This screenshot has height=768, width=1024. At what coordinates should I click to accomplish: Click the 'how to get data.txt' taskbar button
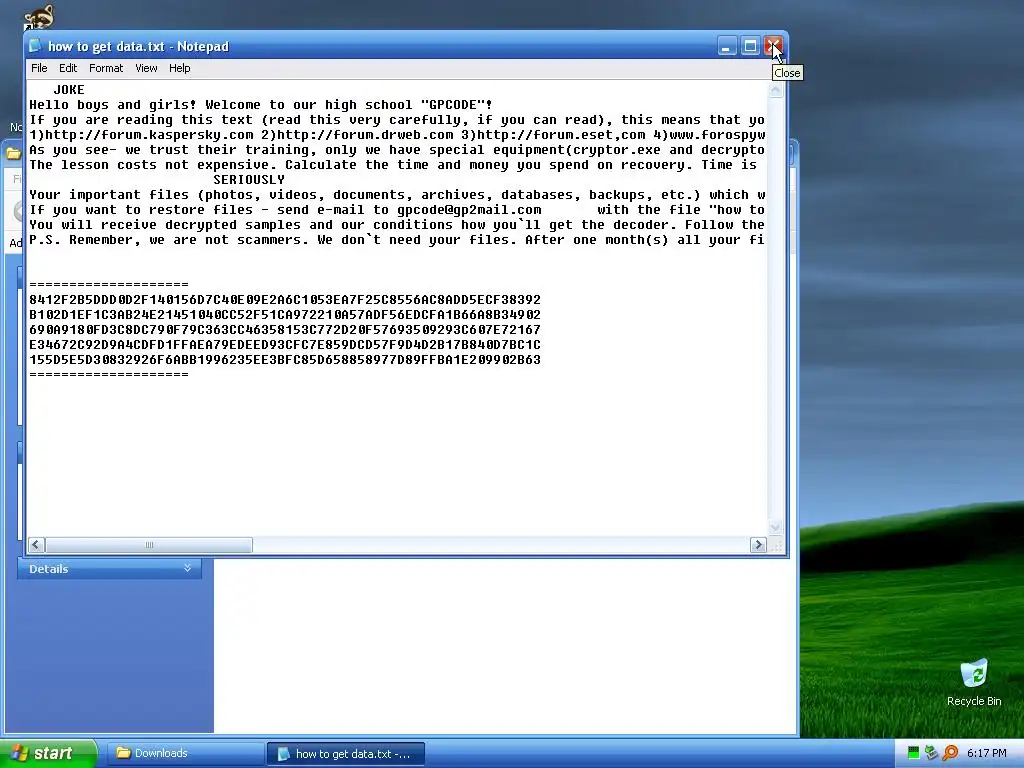[x=346, y=754]
